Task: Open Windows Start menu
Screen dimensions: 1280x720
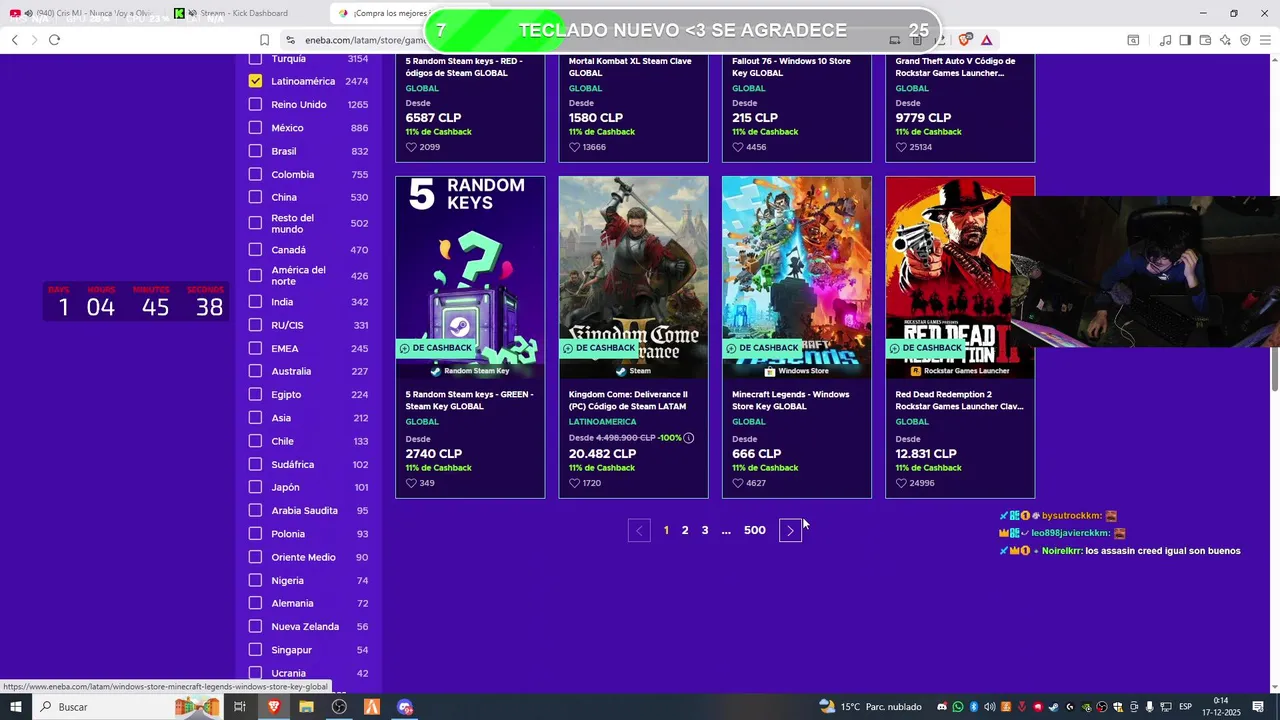Action: 16,707
